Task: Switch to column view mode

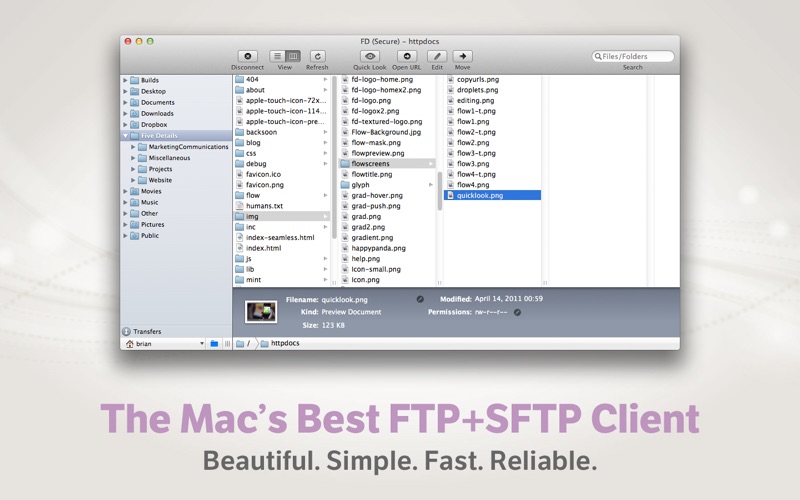Action: pos(293,57)
